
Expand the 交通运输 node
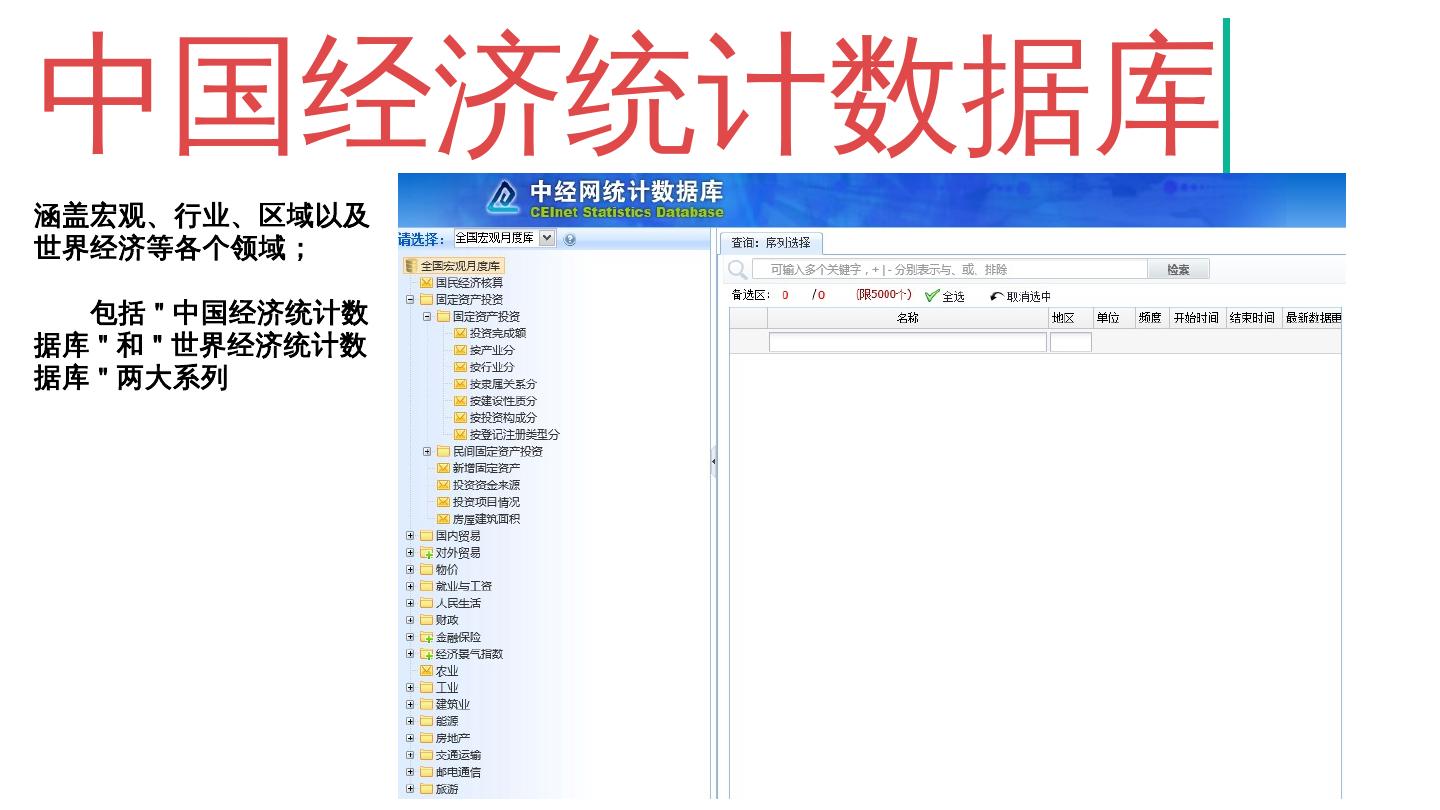pyautogui.click(x=410, y=755)
